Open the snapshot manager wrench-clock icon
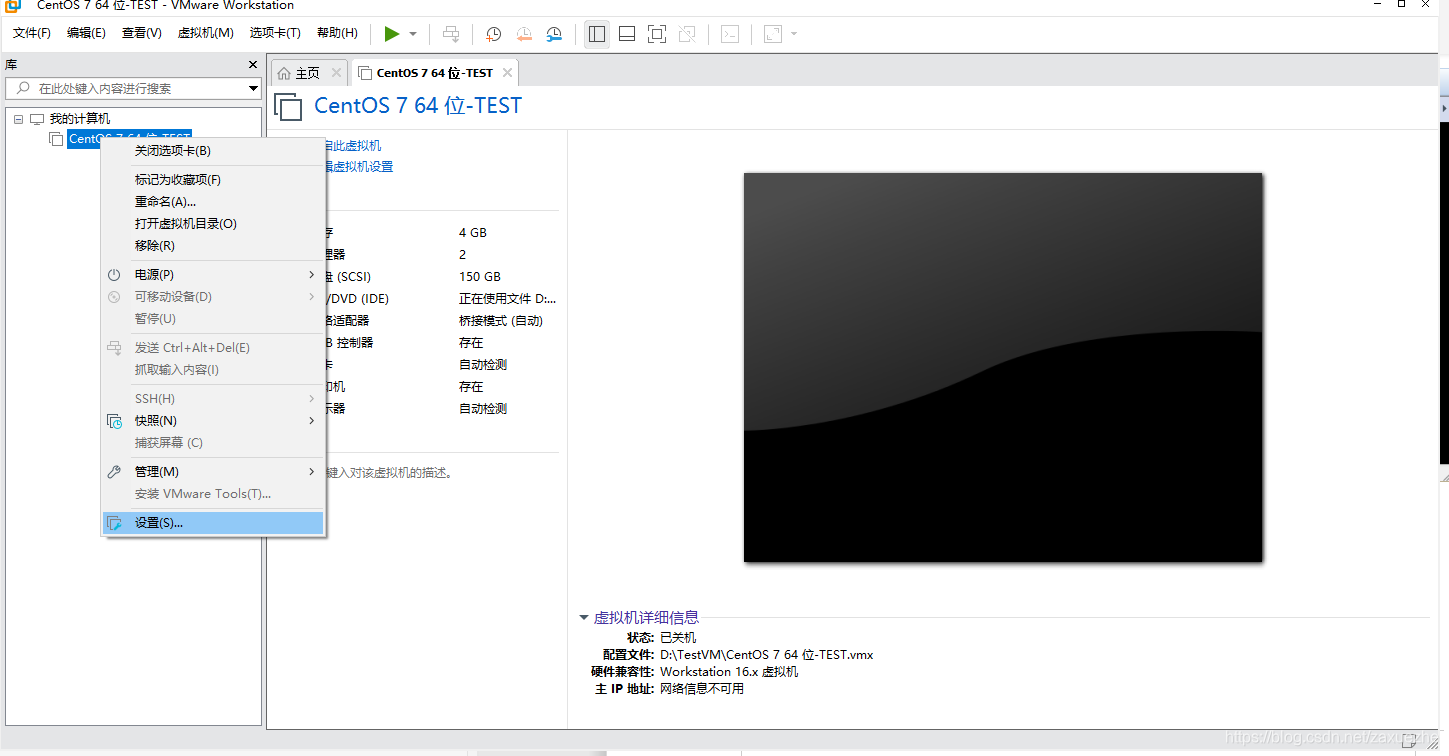This screenshot has height=756, width=1449. [554, 34]
